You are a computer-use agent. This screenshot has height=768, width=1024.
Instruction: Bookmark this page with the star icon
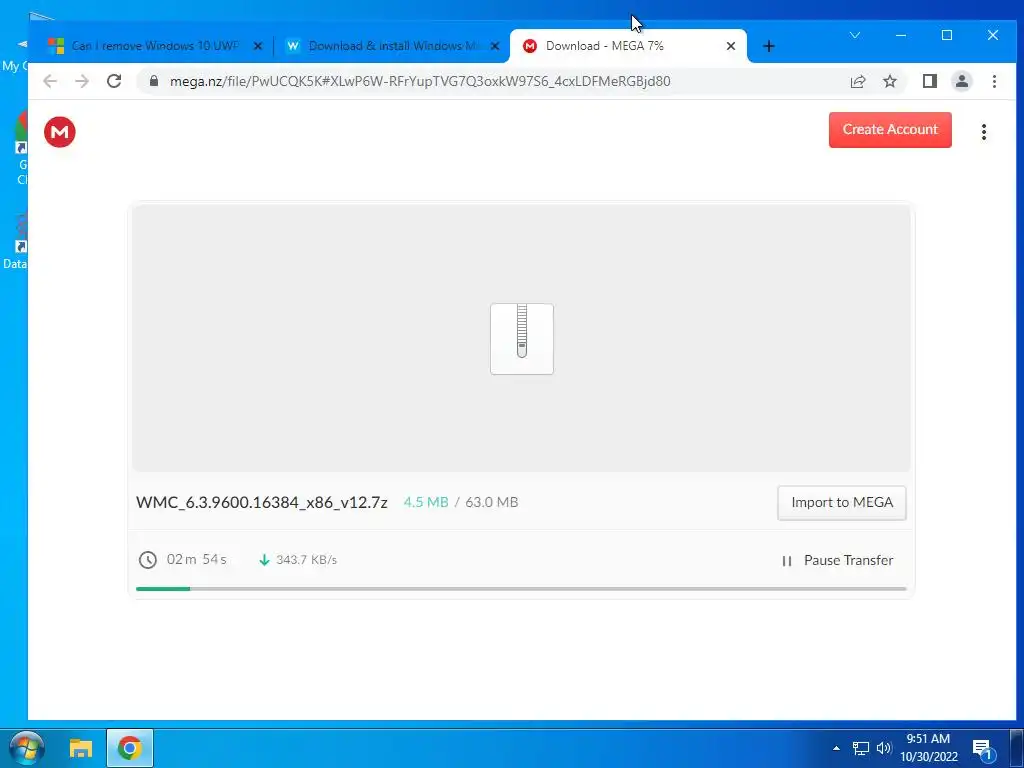tap(889, 81)
